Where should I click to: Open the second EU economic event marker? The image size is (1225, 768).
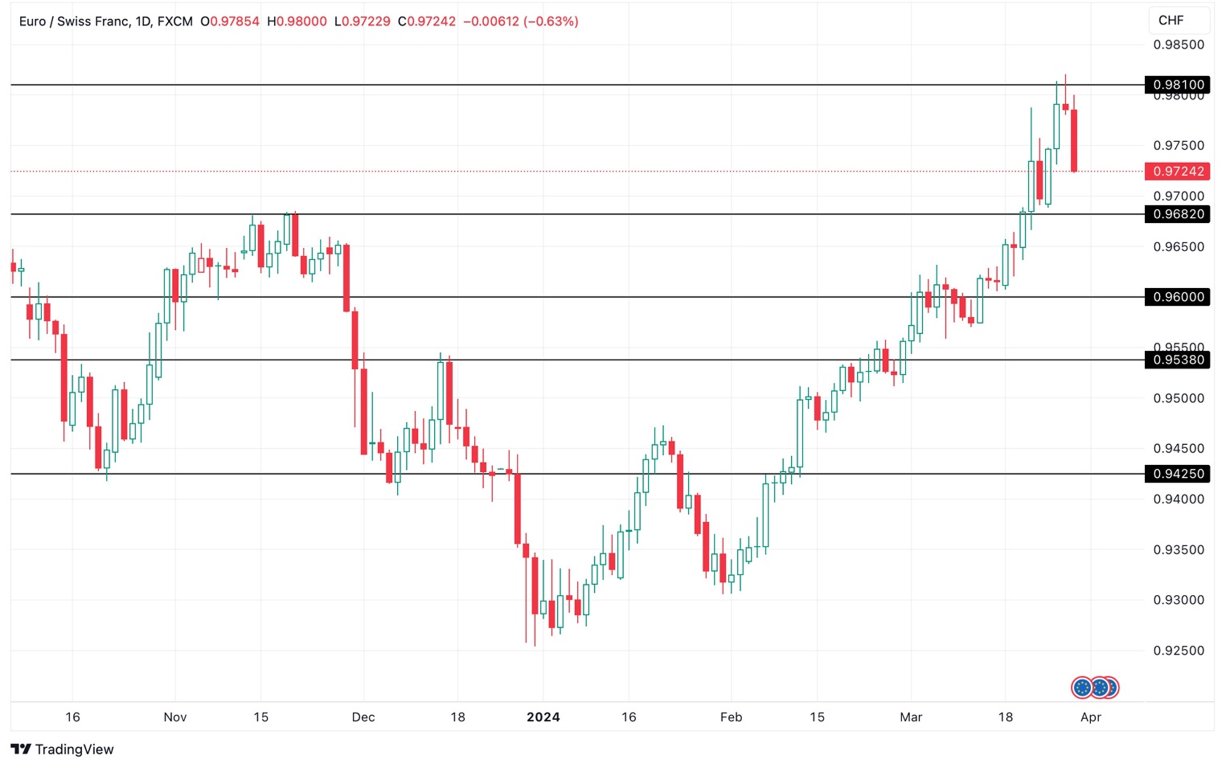pyautogui.click(x=1099, y=687)
